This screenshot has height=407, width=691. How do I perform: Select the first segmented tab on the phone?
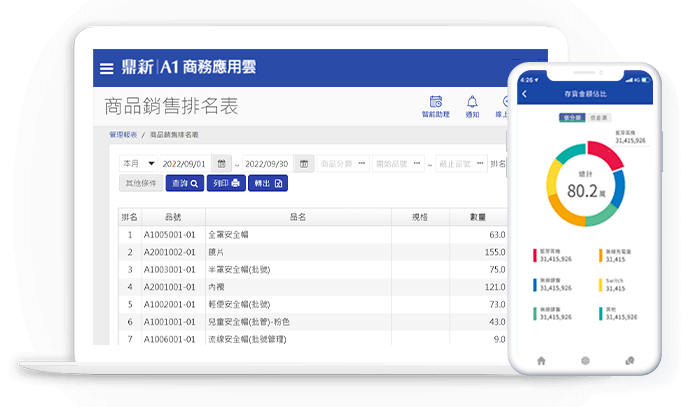pyautogui.click(x=572, y=118)
